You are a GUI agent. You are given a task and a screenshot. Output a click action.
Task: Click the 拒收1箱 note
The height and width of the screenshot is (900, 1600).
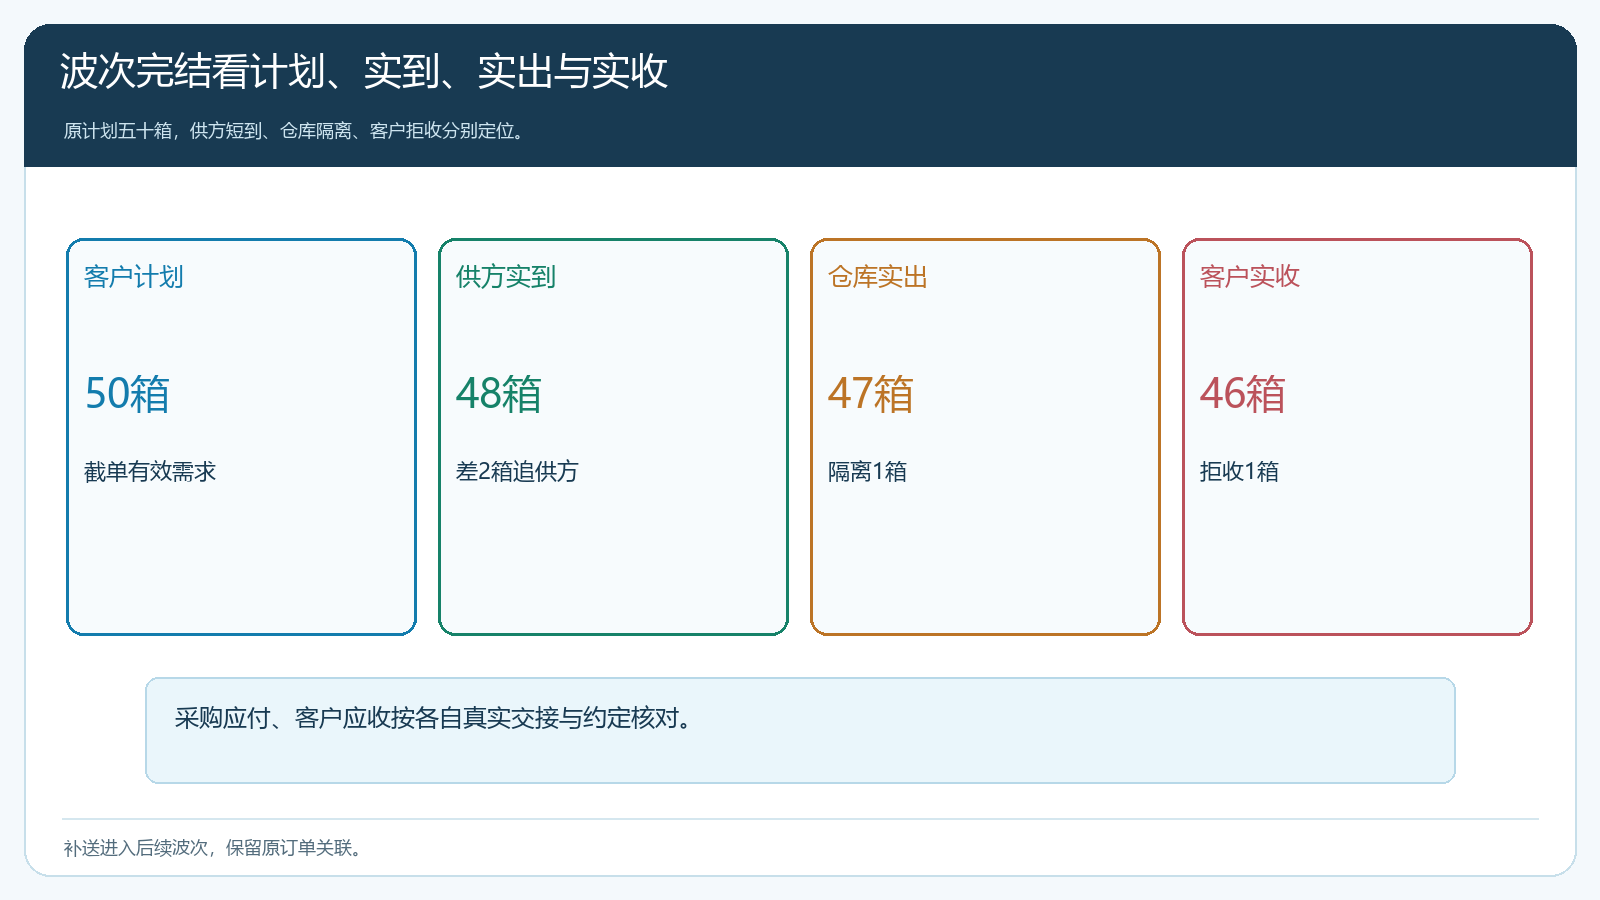click(x=1239, y=471)
